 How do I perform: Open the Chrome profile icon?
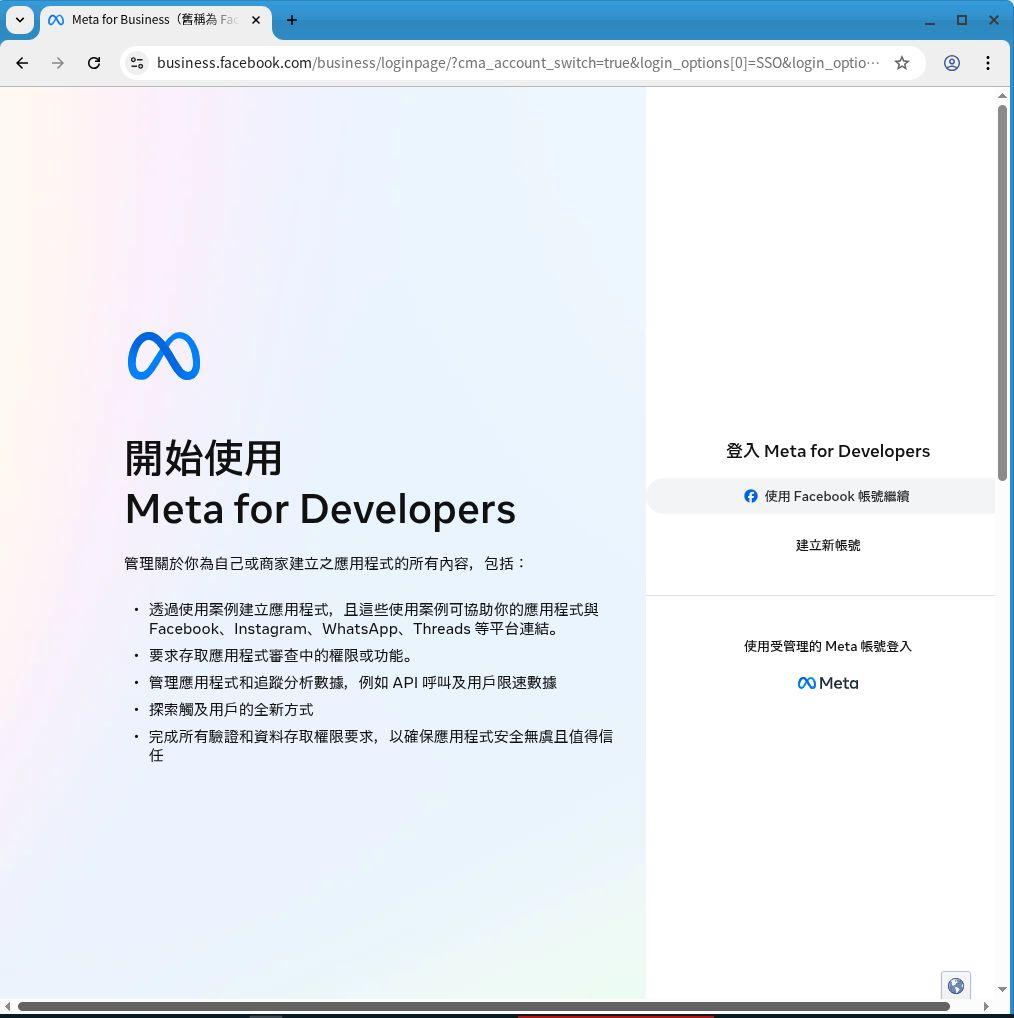coord(952,63)
